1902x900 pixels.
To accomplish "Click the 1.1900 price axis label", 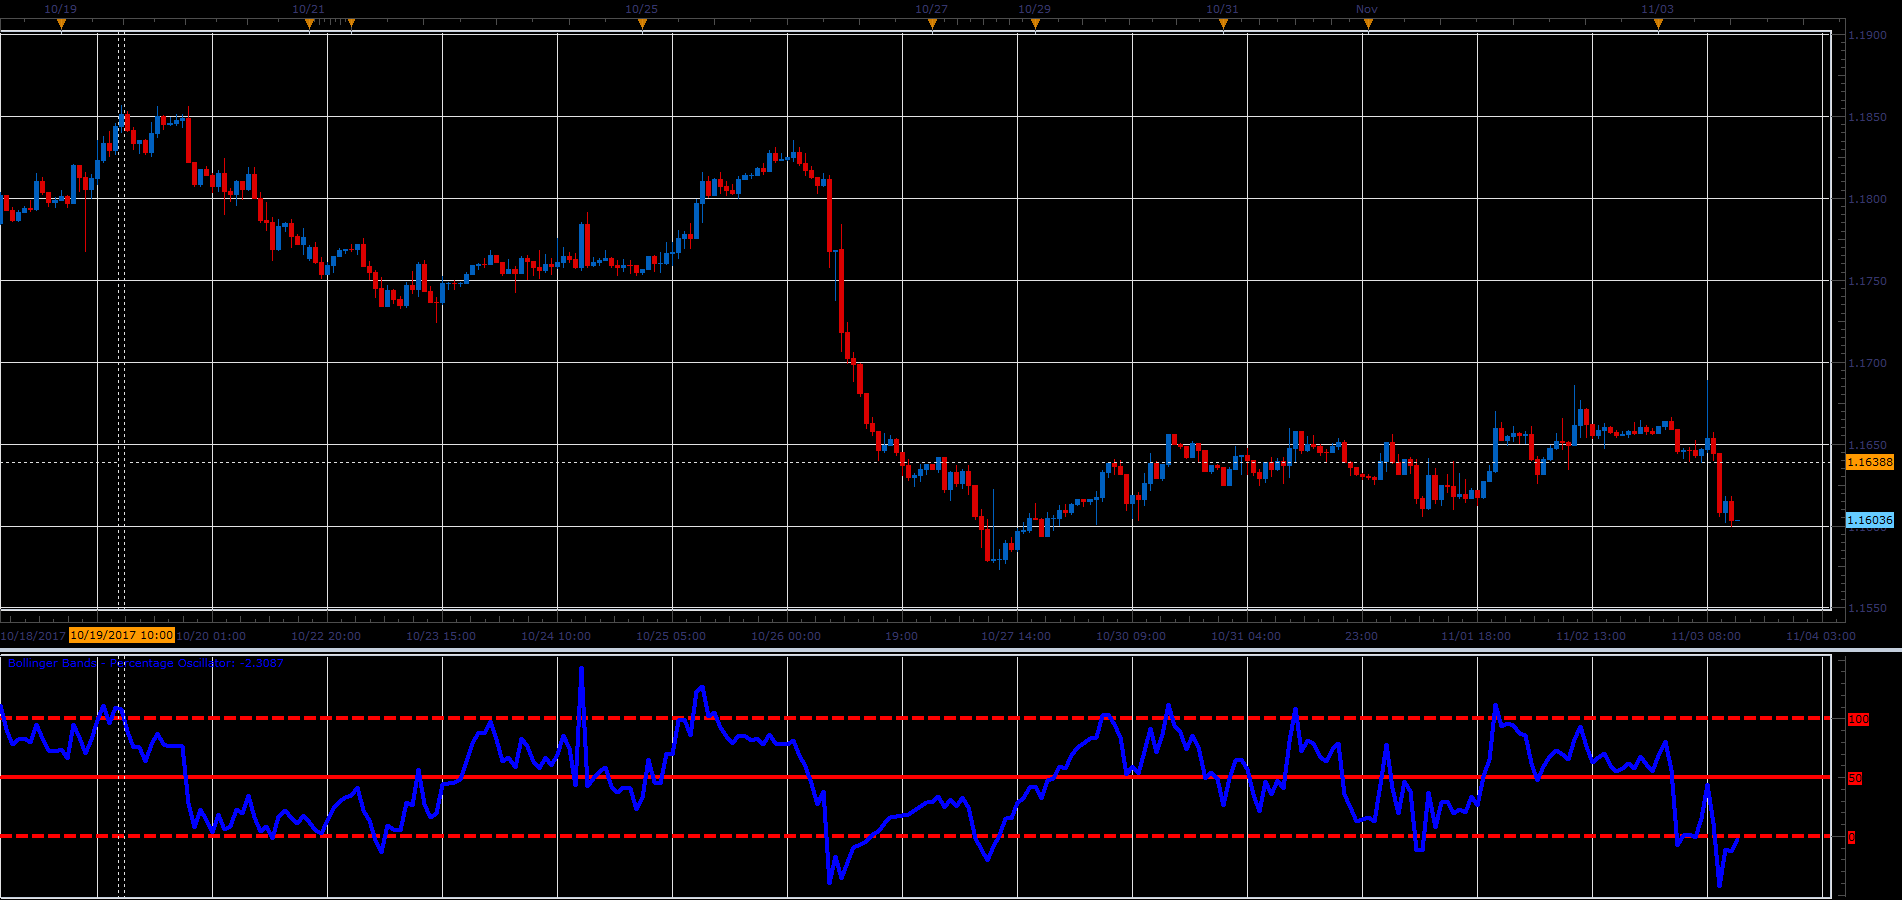I will pyautogui.click(x=1867, y=35).
